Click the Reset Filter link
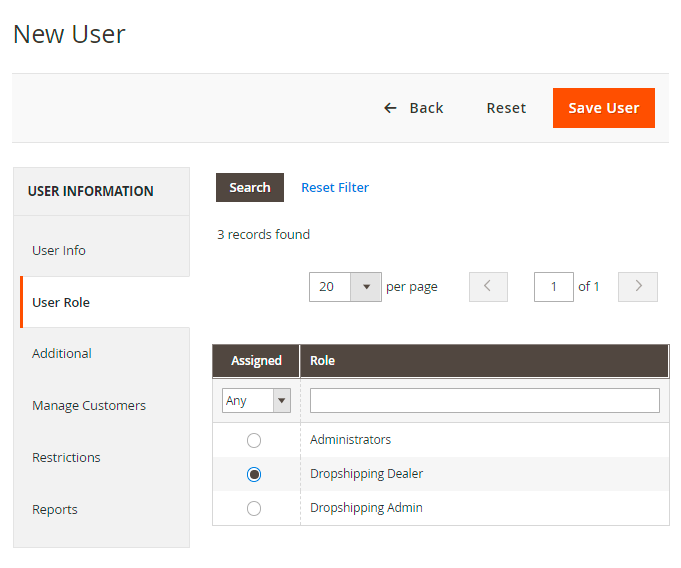The width and height of the screenshot is (681, 568). tap(335, 187)
